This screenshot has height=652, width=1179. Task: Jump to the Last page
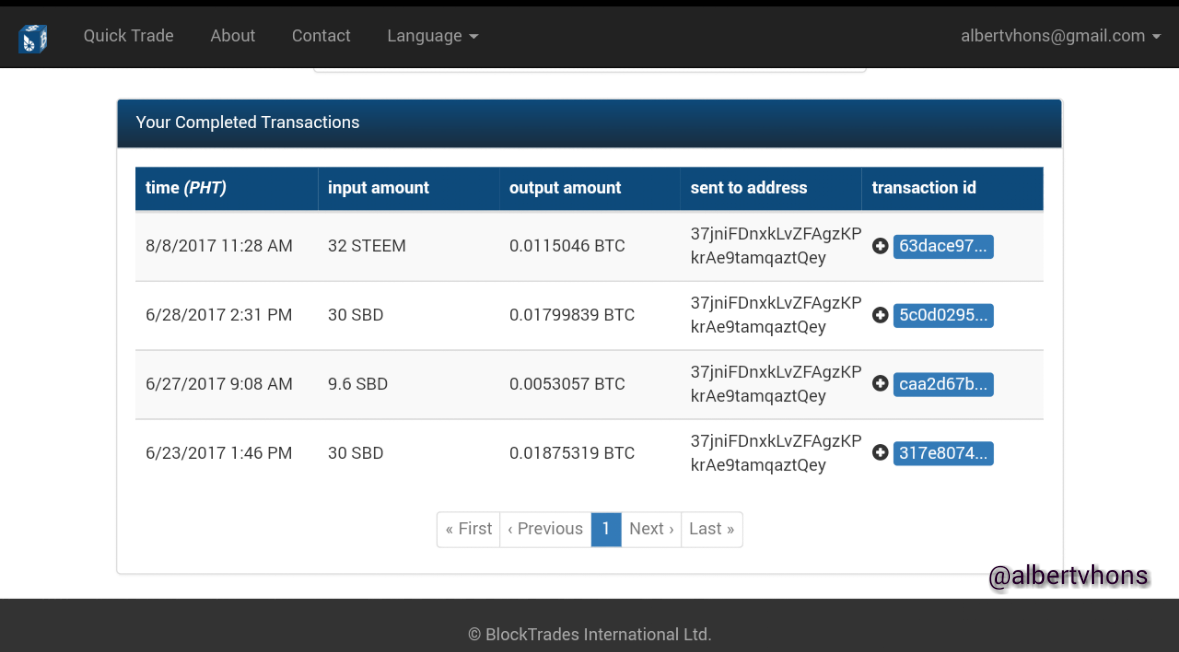[711, 529]
